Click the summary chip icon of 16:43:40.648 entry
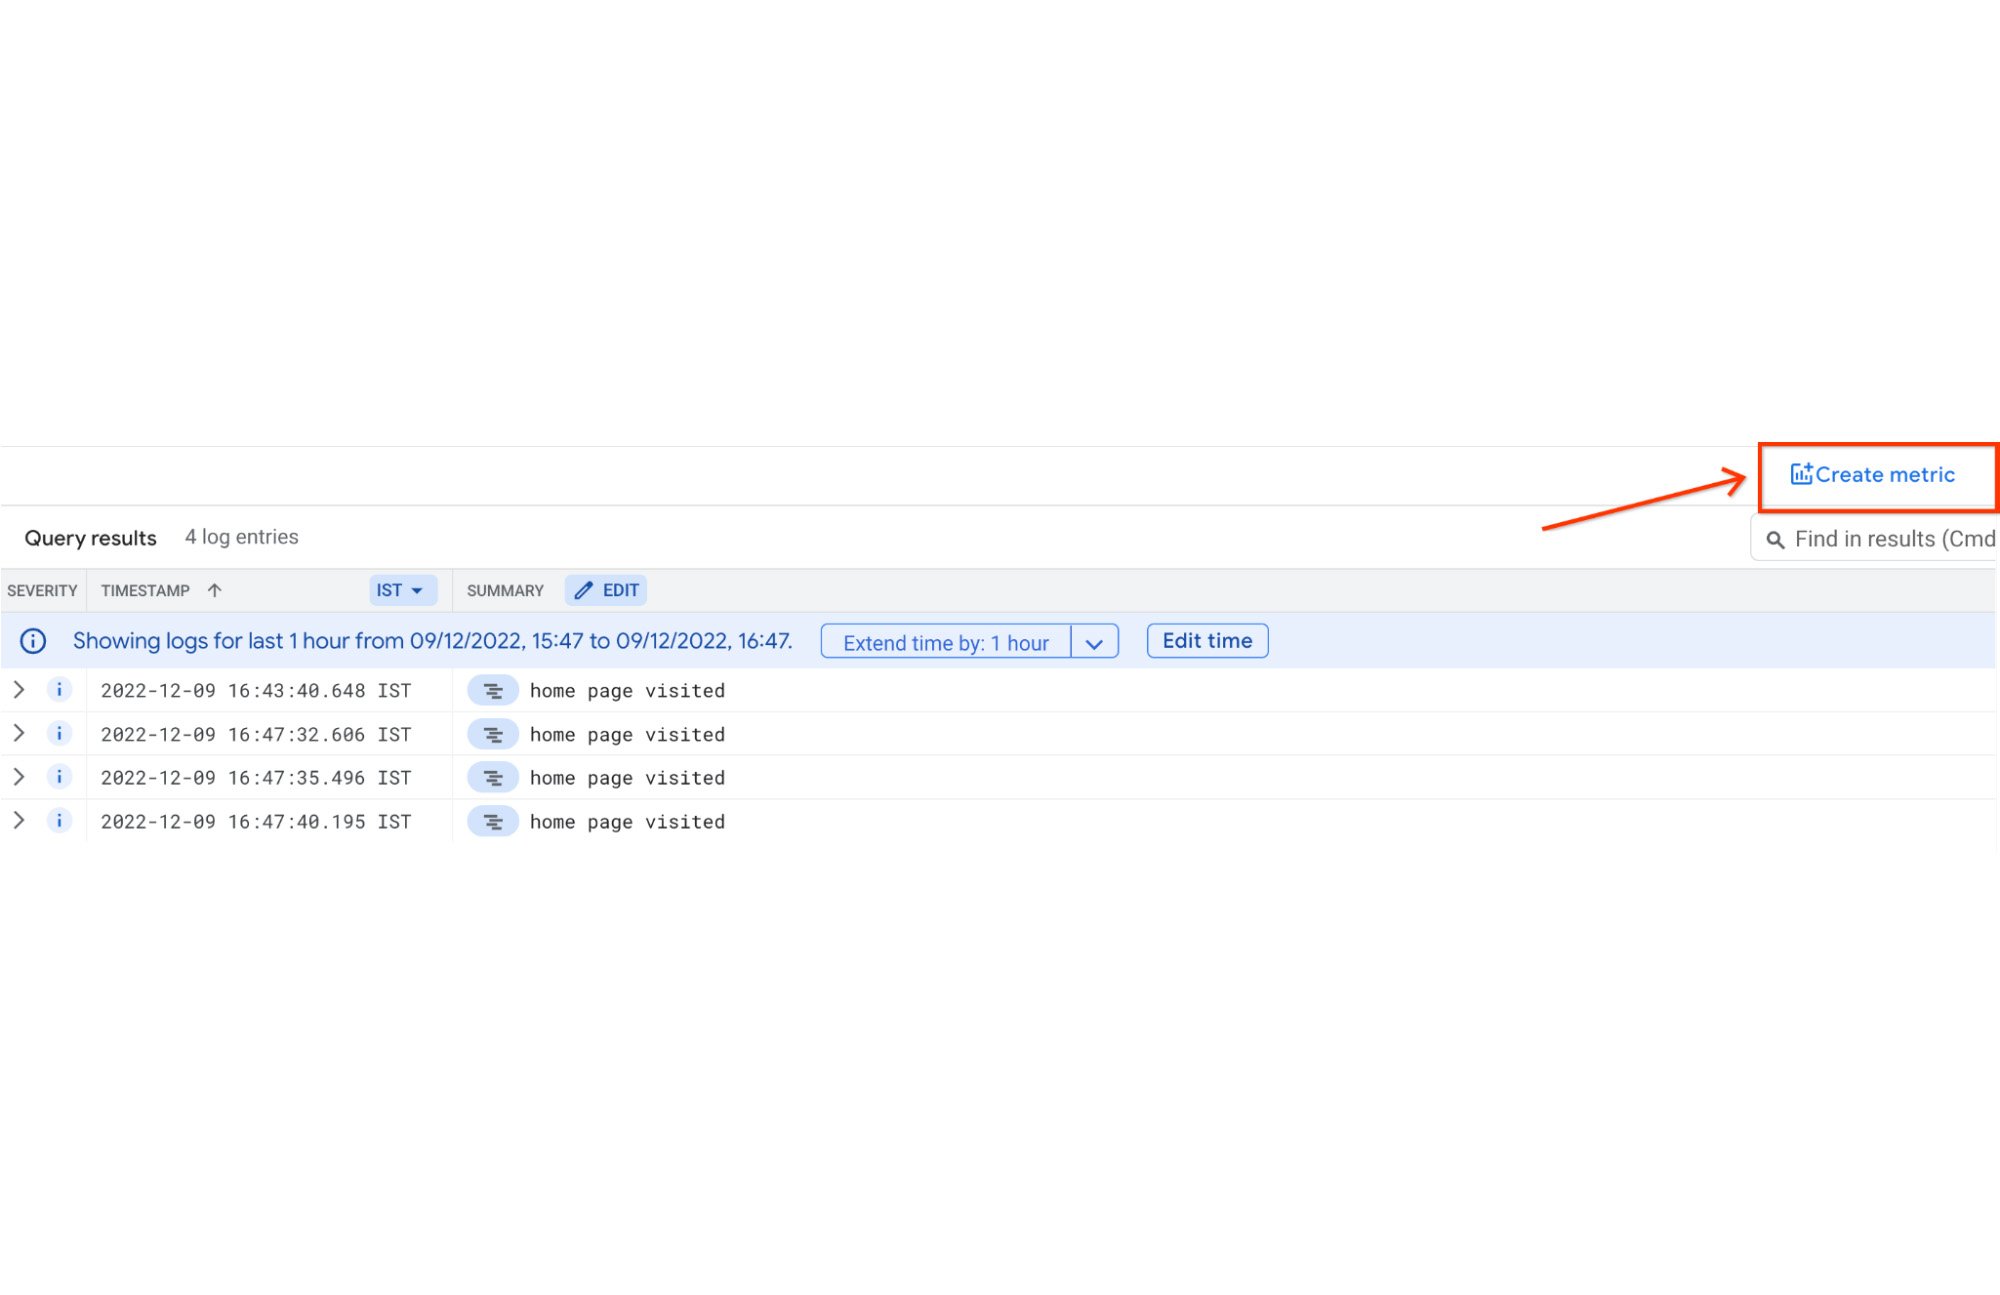This screenshot has height=1295, width=2000. [x=493, y=691]
